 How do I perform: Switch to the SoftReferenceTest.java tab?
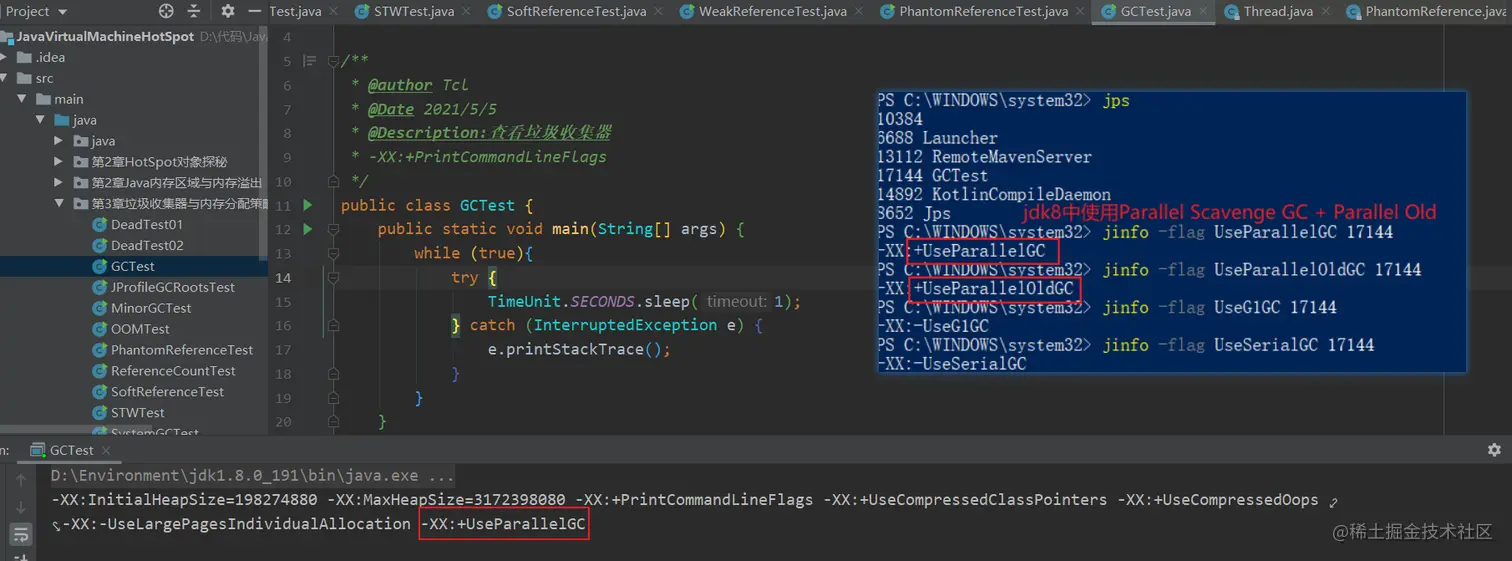pos(576,12)
